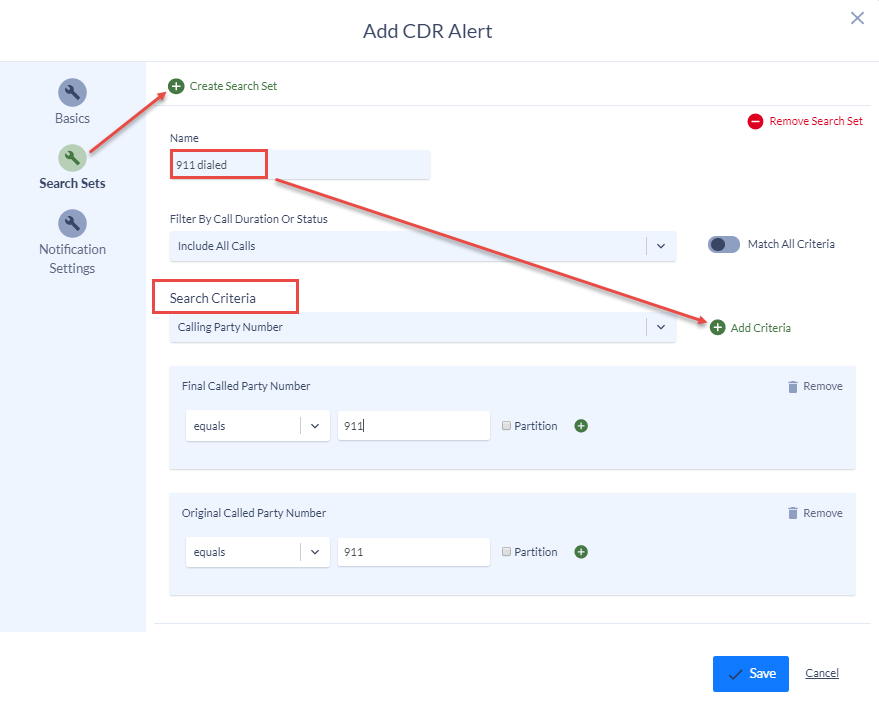
Task: Add value with plus icon in Original Called Party Number
Action: (581, 552)
